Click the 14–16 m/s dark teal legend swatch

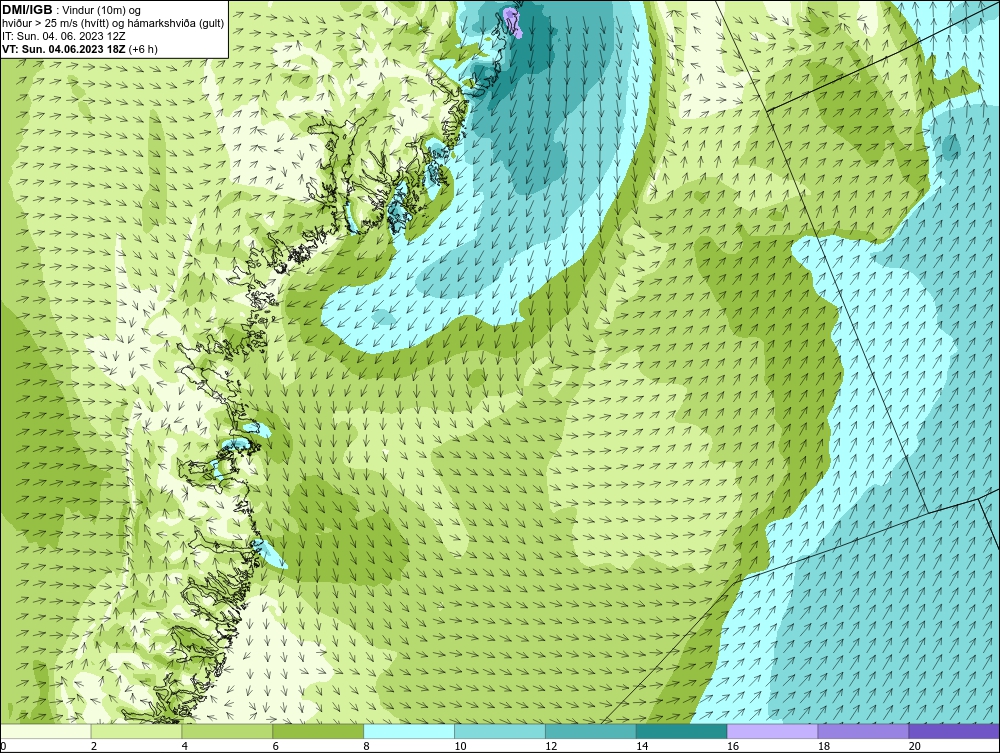click(x=682, y=731)
